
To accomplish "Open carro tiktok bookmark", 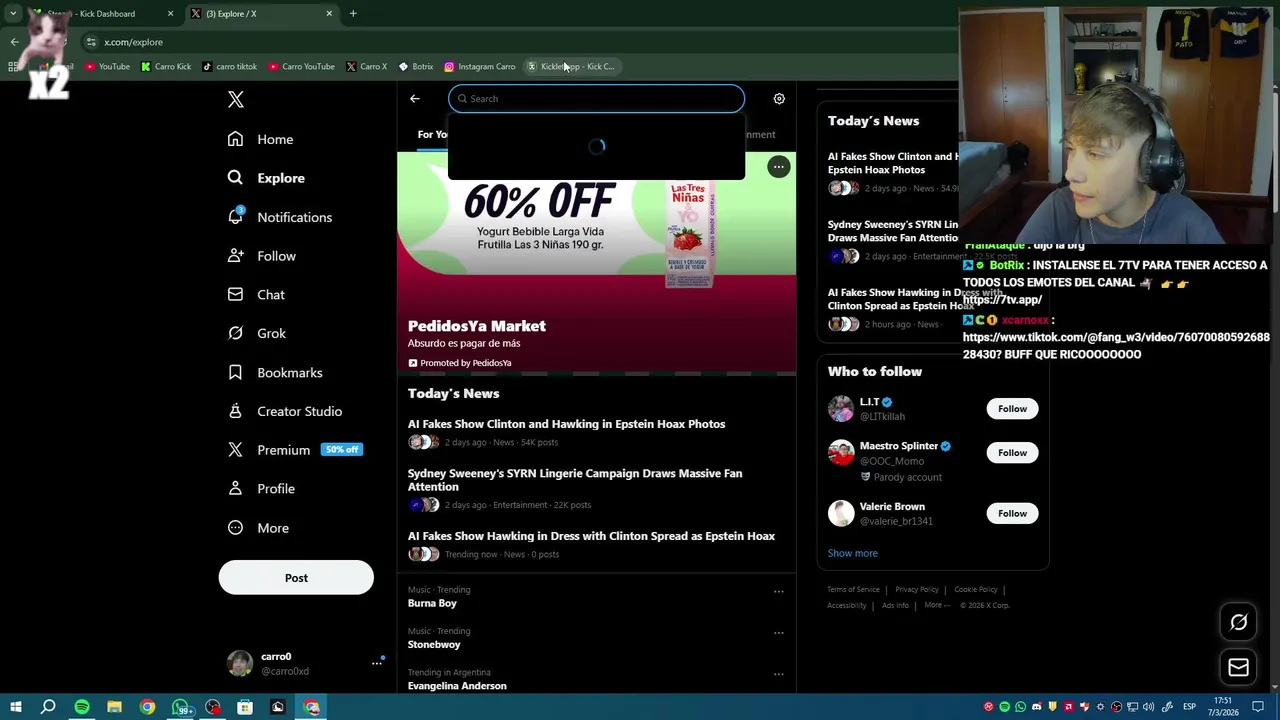I will (229, 66).
